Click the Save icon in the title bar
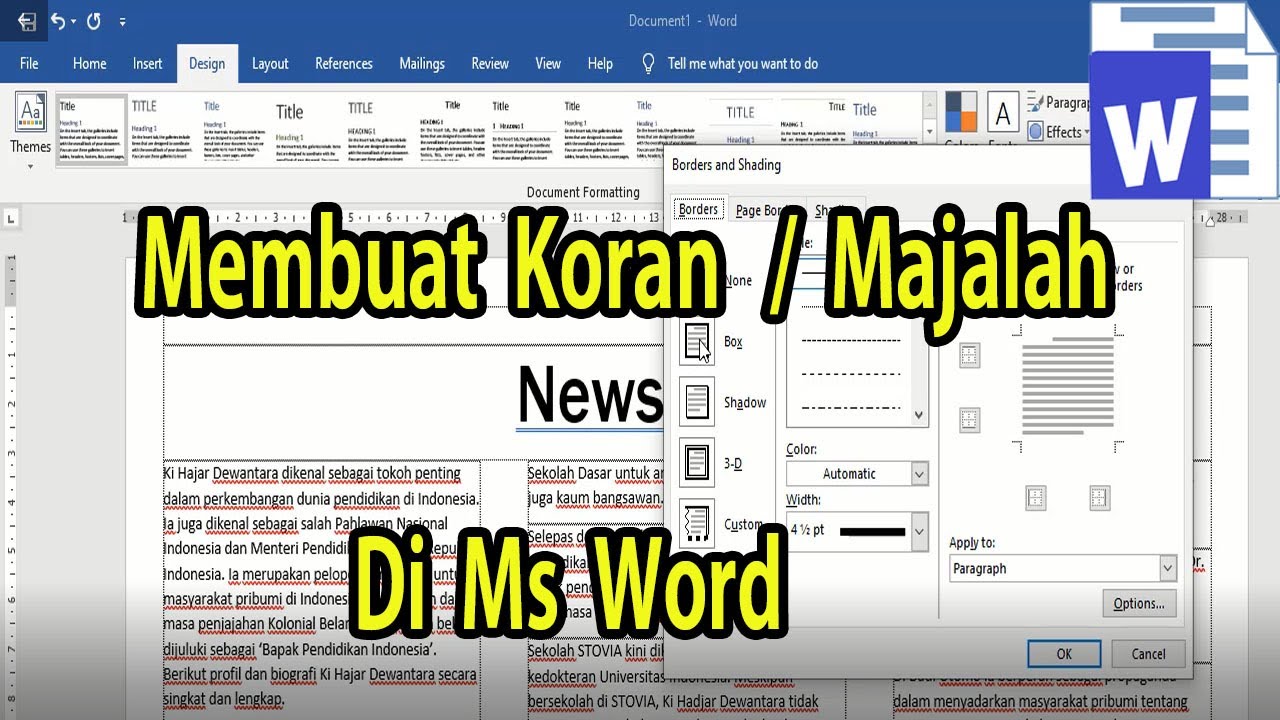Viewport: 1280px width, 720px height. pyautogui.click(x=27, y=21)
